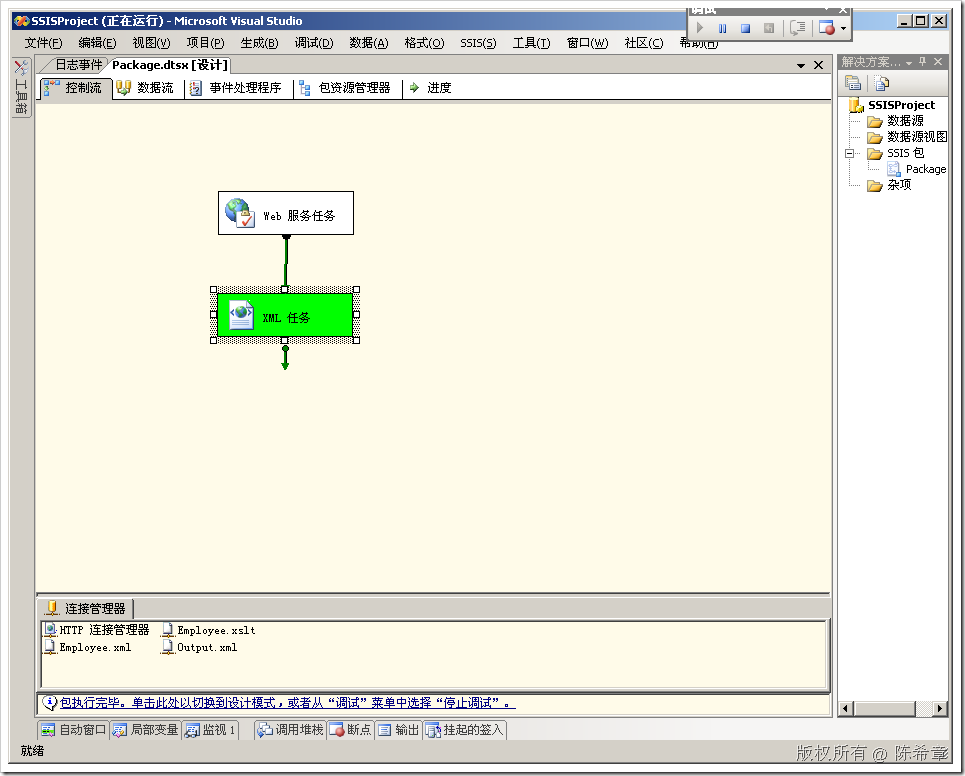965x776 pixels.
Task: Select the 数据源视图 folder
Action: click(908, 137)
